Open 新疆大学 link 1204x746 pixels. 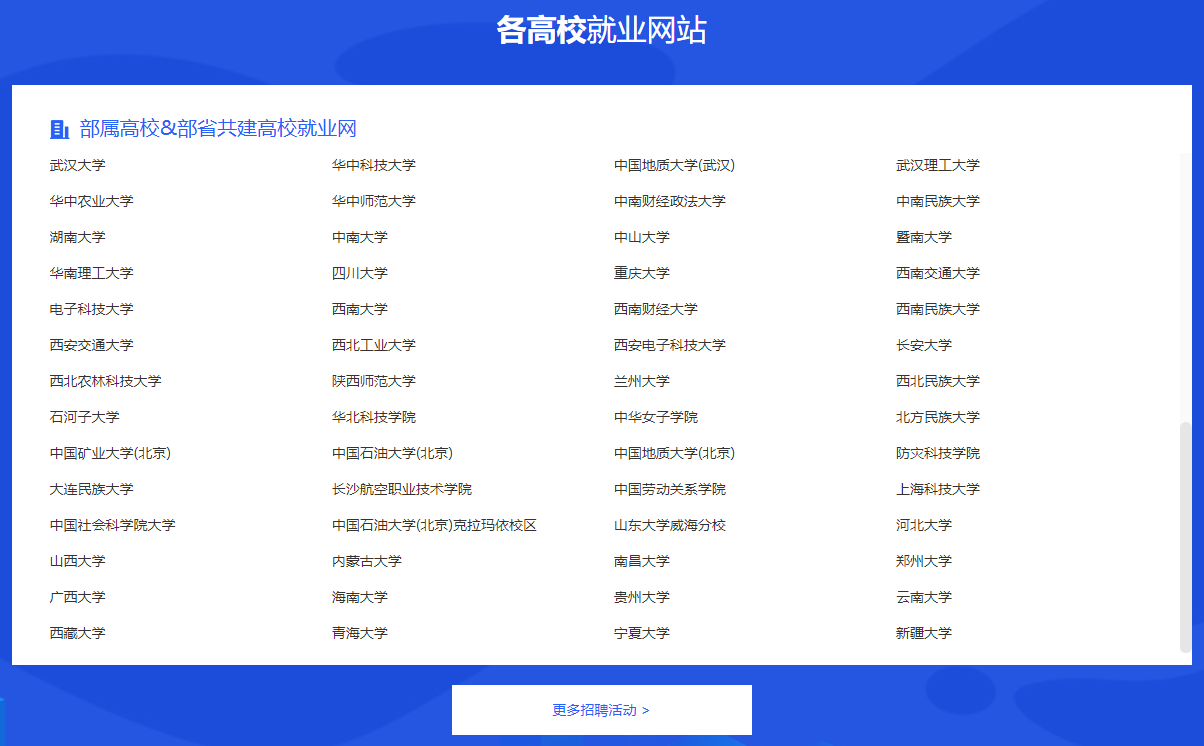(924, 633)
